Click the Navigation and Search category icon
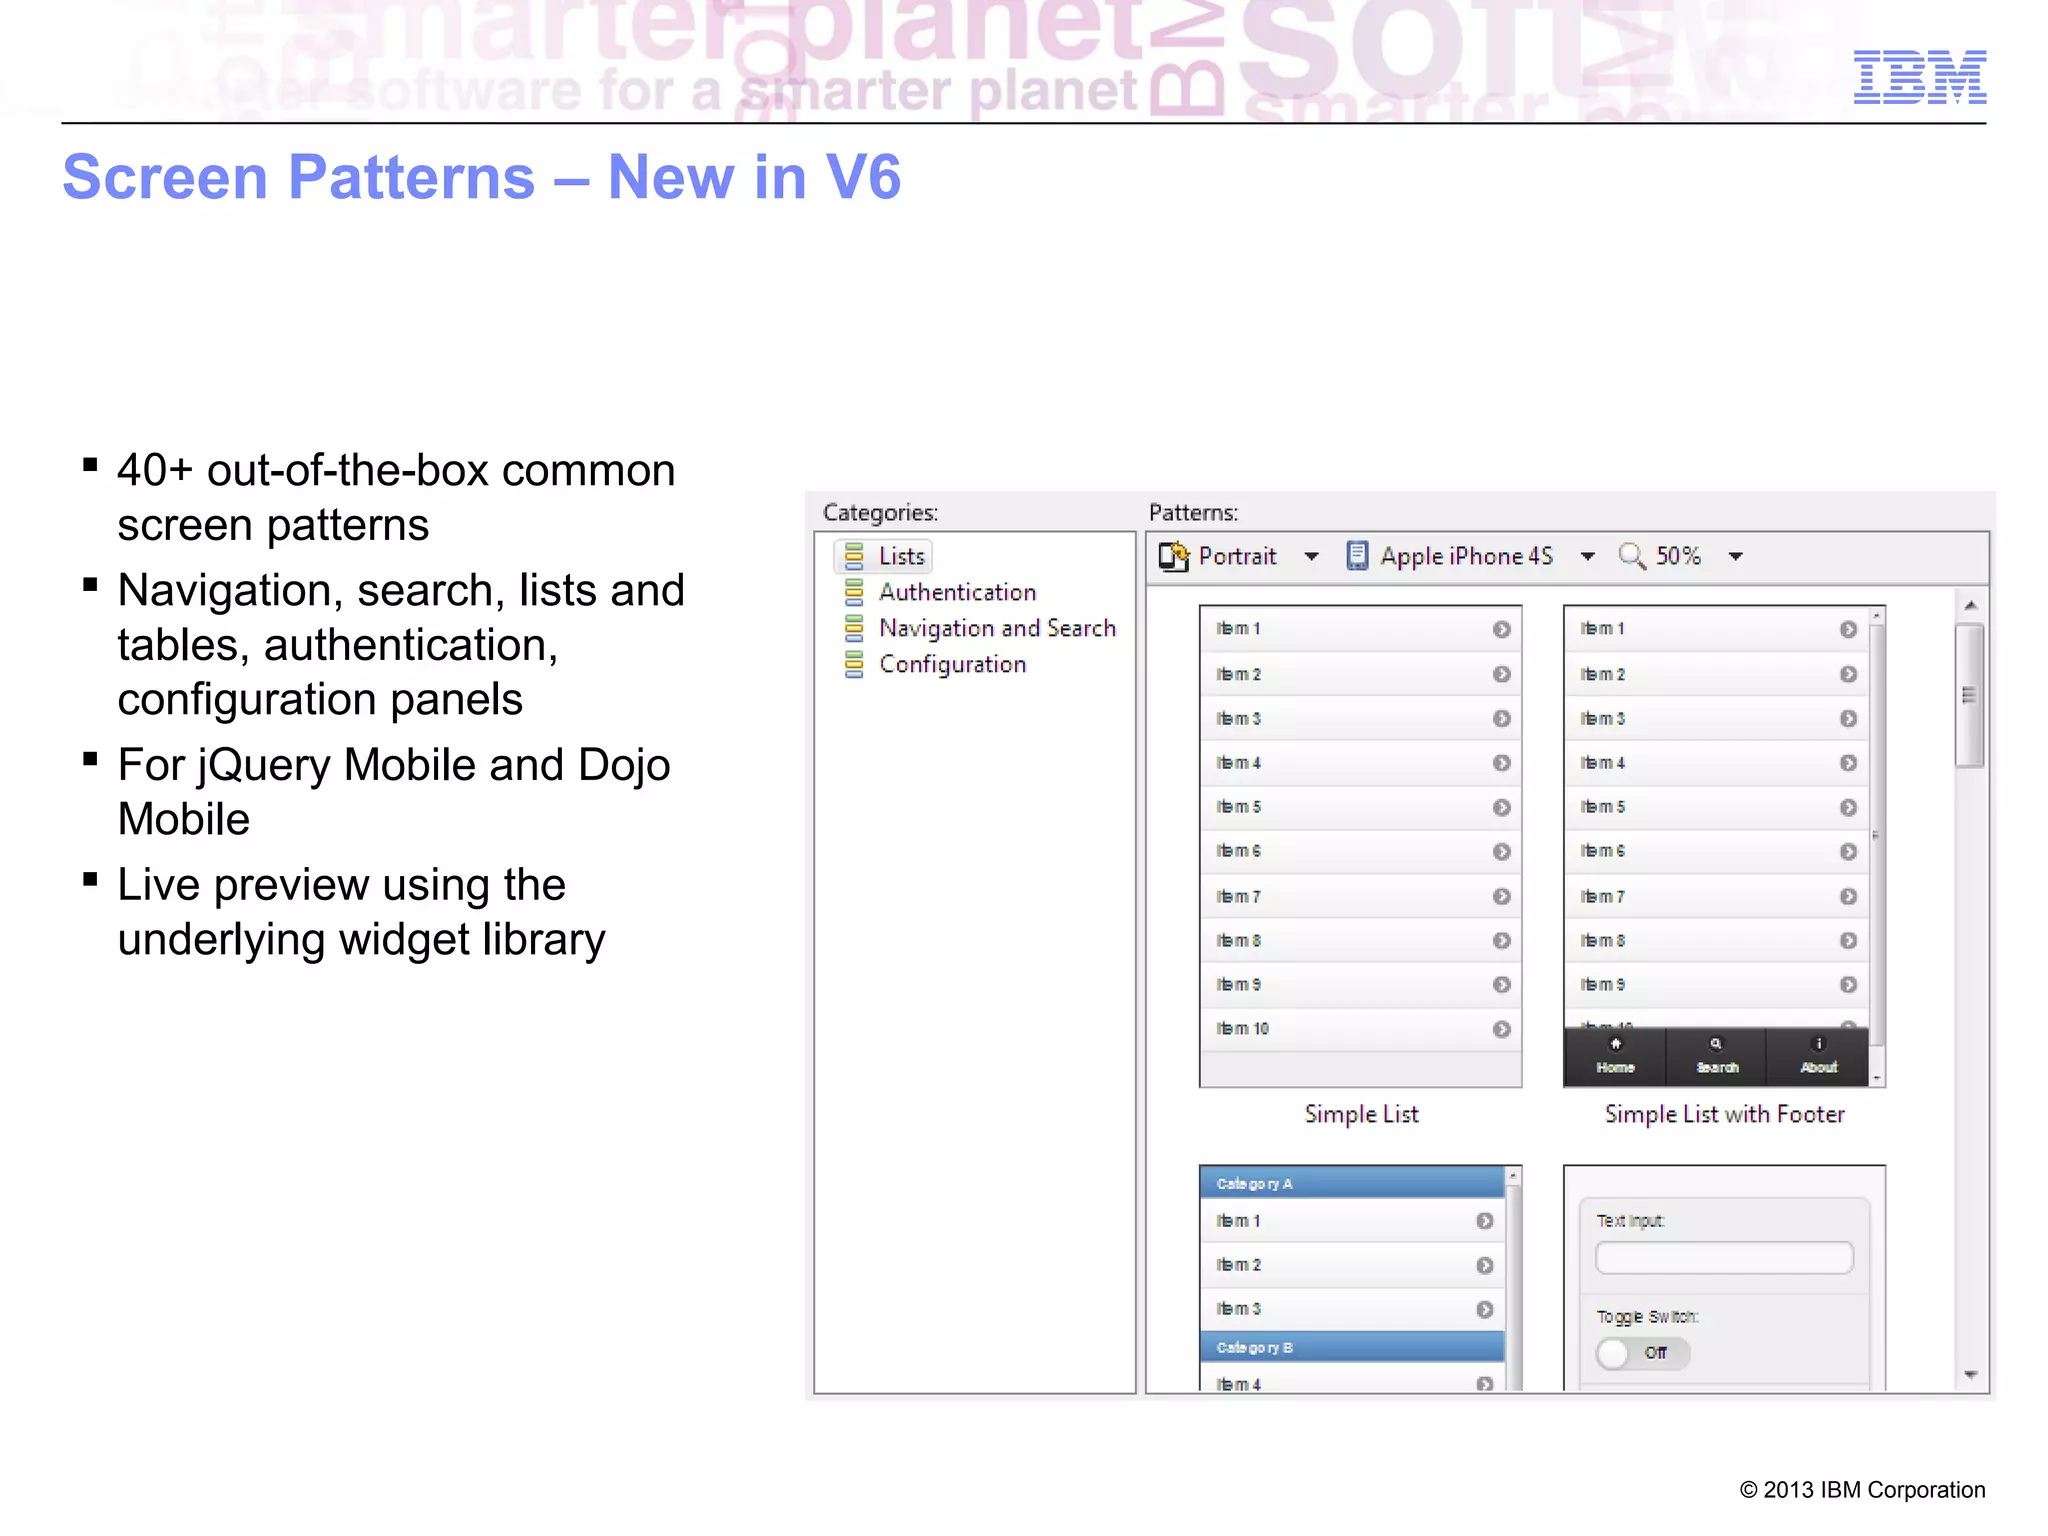This screenshot has height=1536, width=2048. pos(854,628)
